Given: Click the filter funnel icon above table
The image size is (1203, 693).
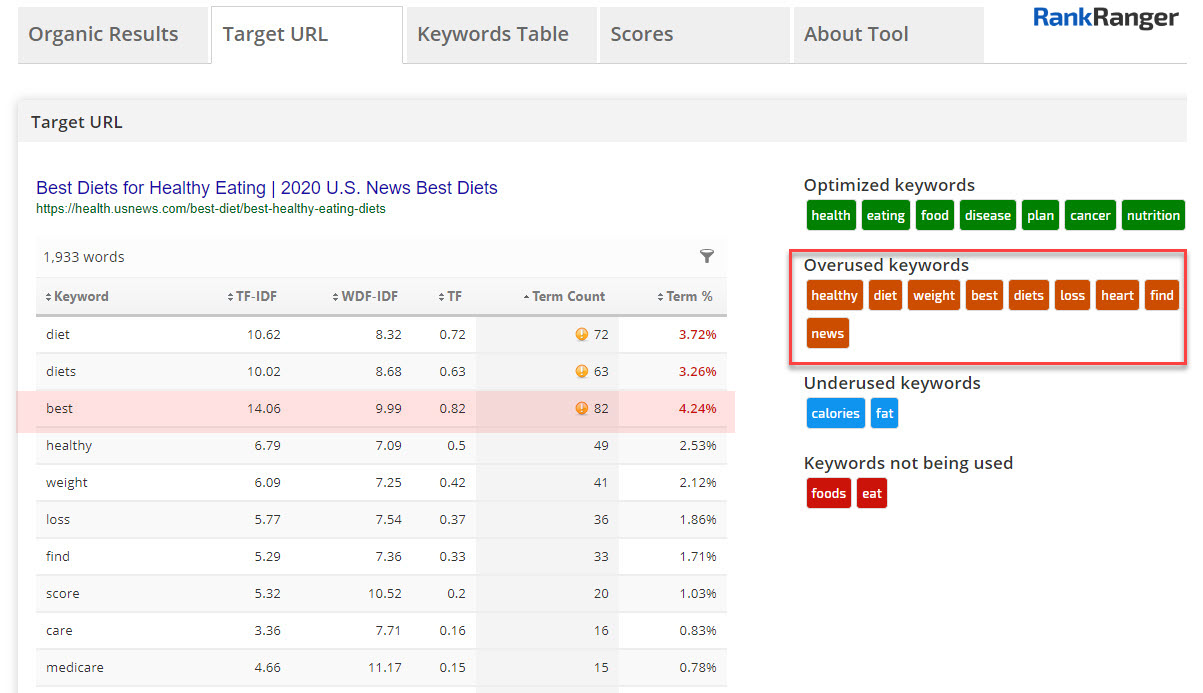Looking at the screenshot, I should 707,257.
